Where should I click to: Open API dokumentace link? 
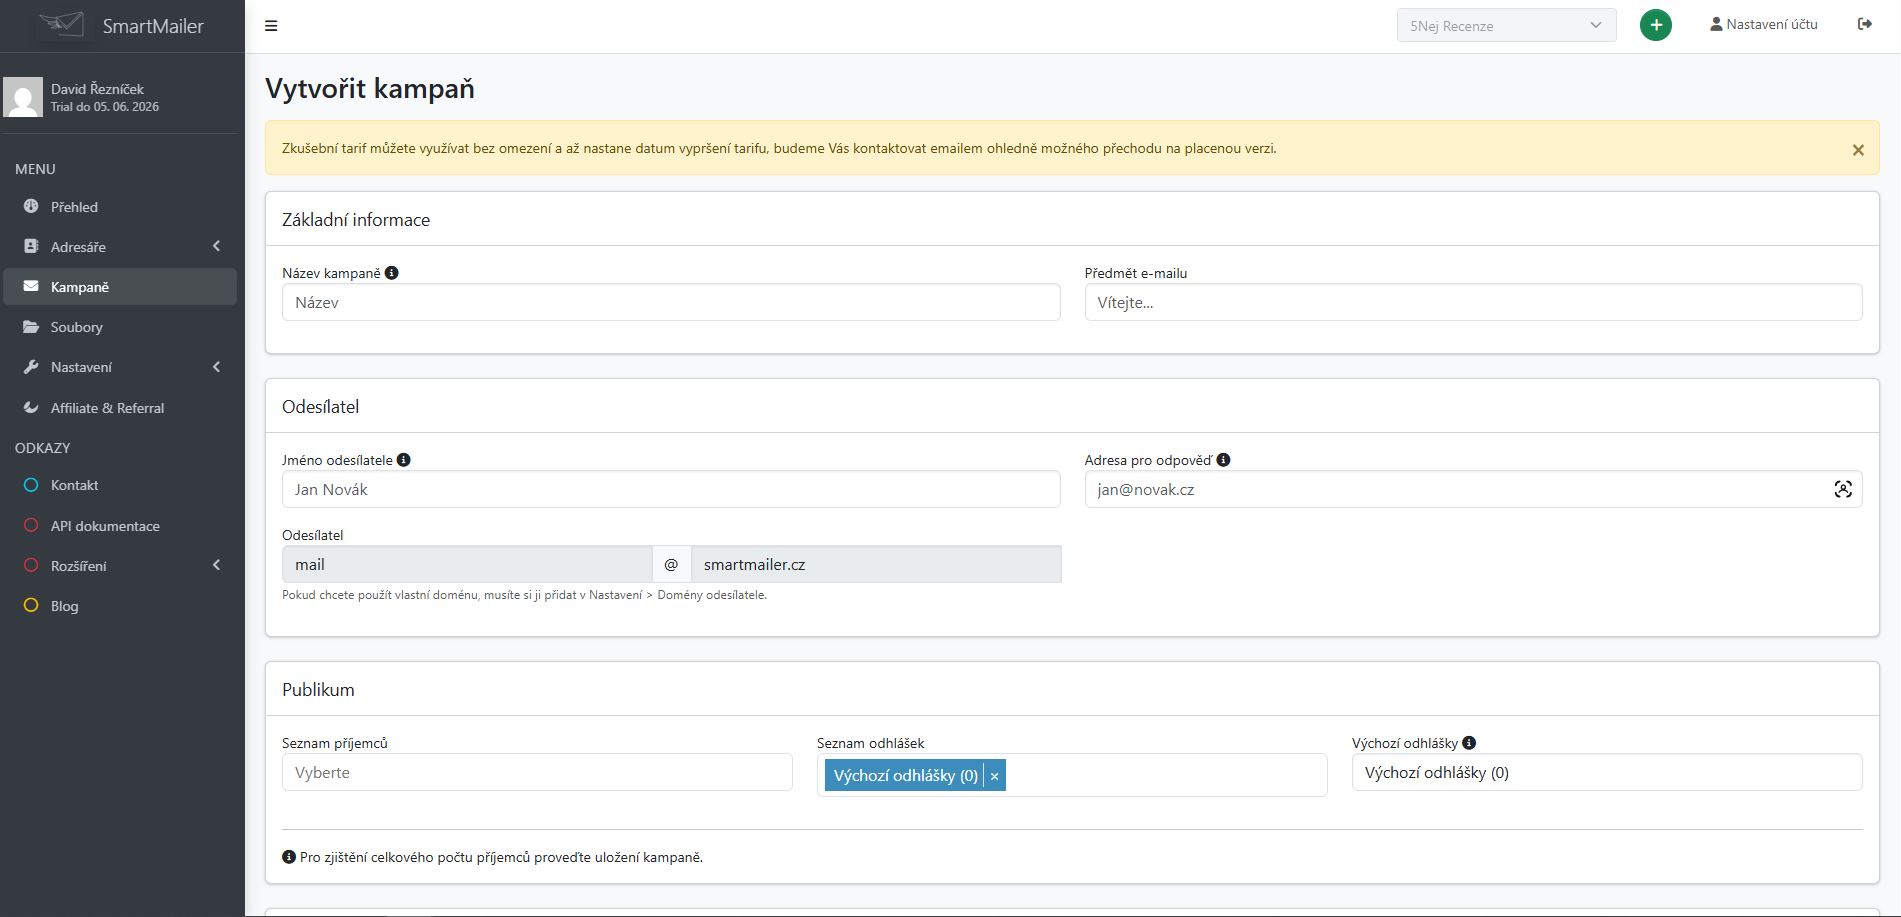120,526
